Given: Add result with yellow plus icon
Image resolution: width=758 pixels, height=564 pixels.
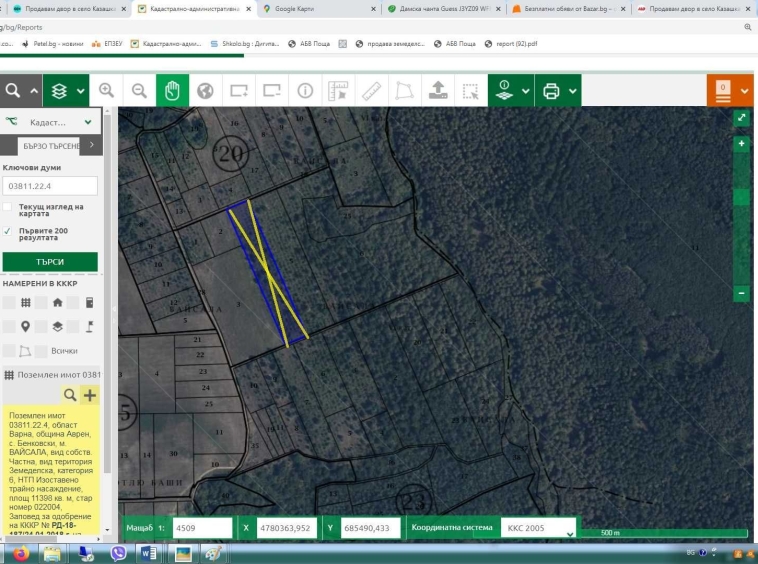Looking at the screenshot, I should coord(90,395).
